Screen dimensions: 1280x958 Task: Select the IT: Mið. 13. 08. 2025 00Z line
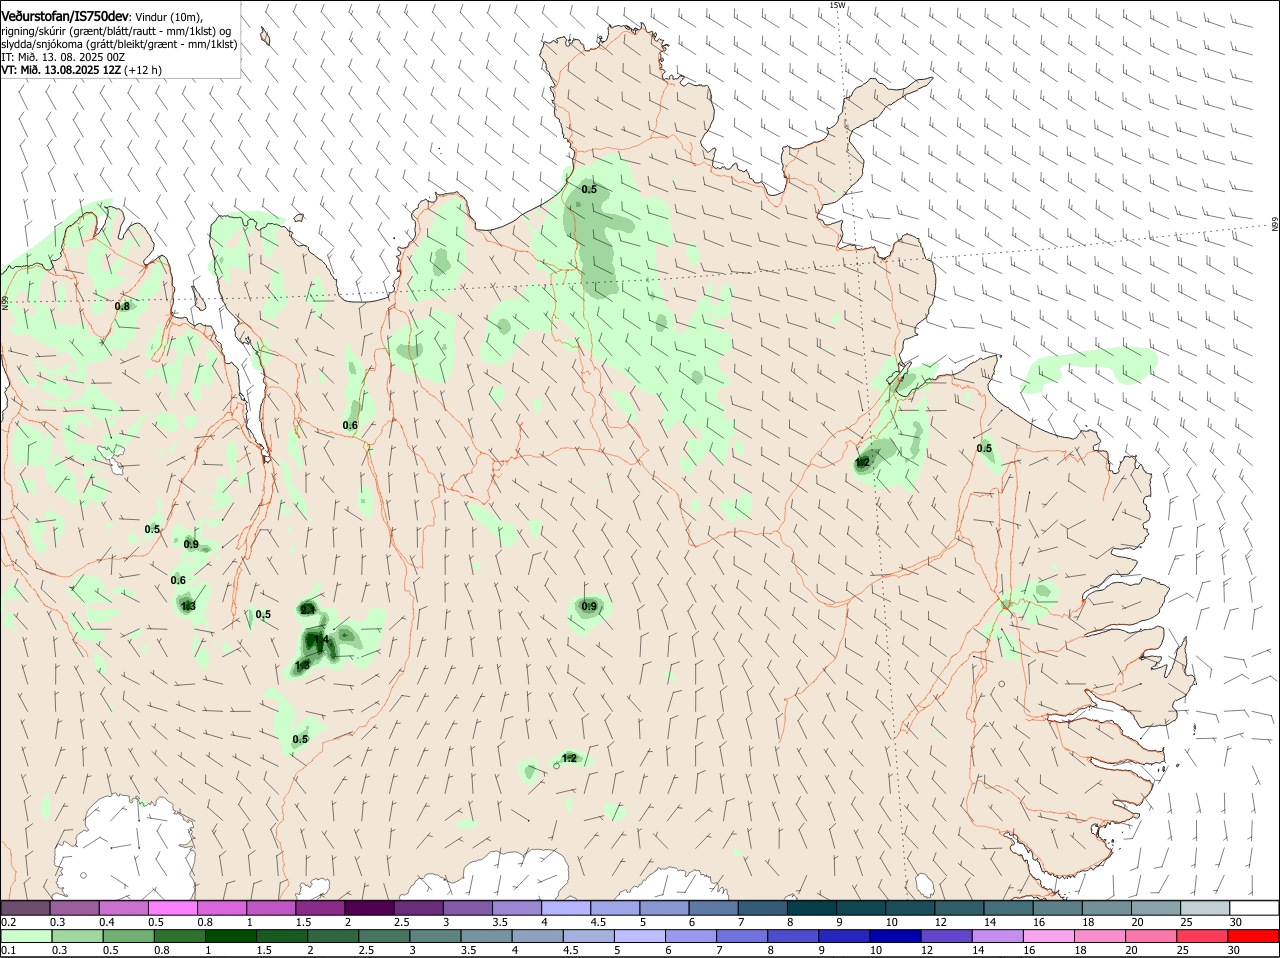[63, 57]
